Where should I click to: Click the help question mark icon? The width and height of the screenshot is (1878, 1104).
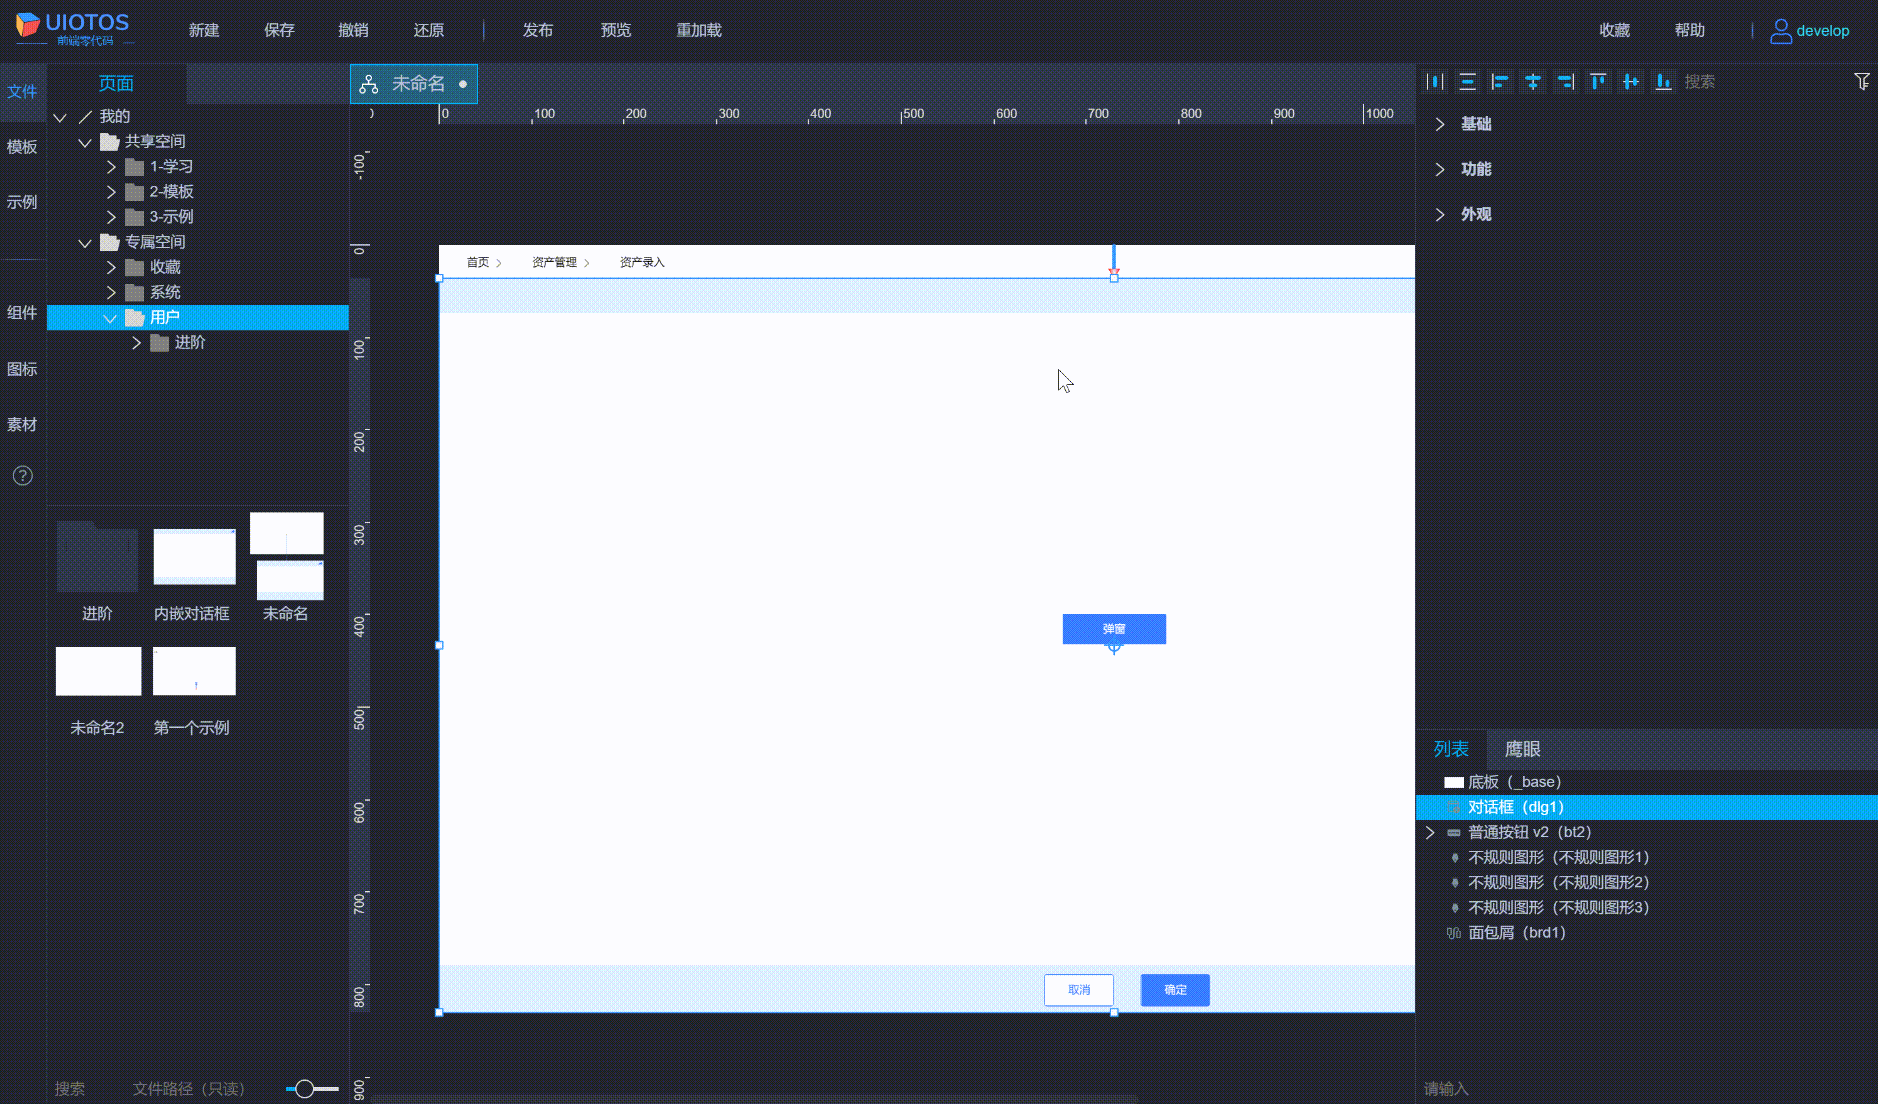tap(22, 476)
